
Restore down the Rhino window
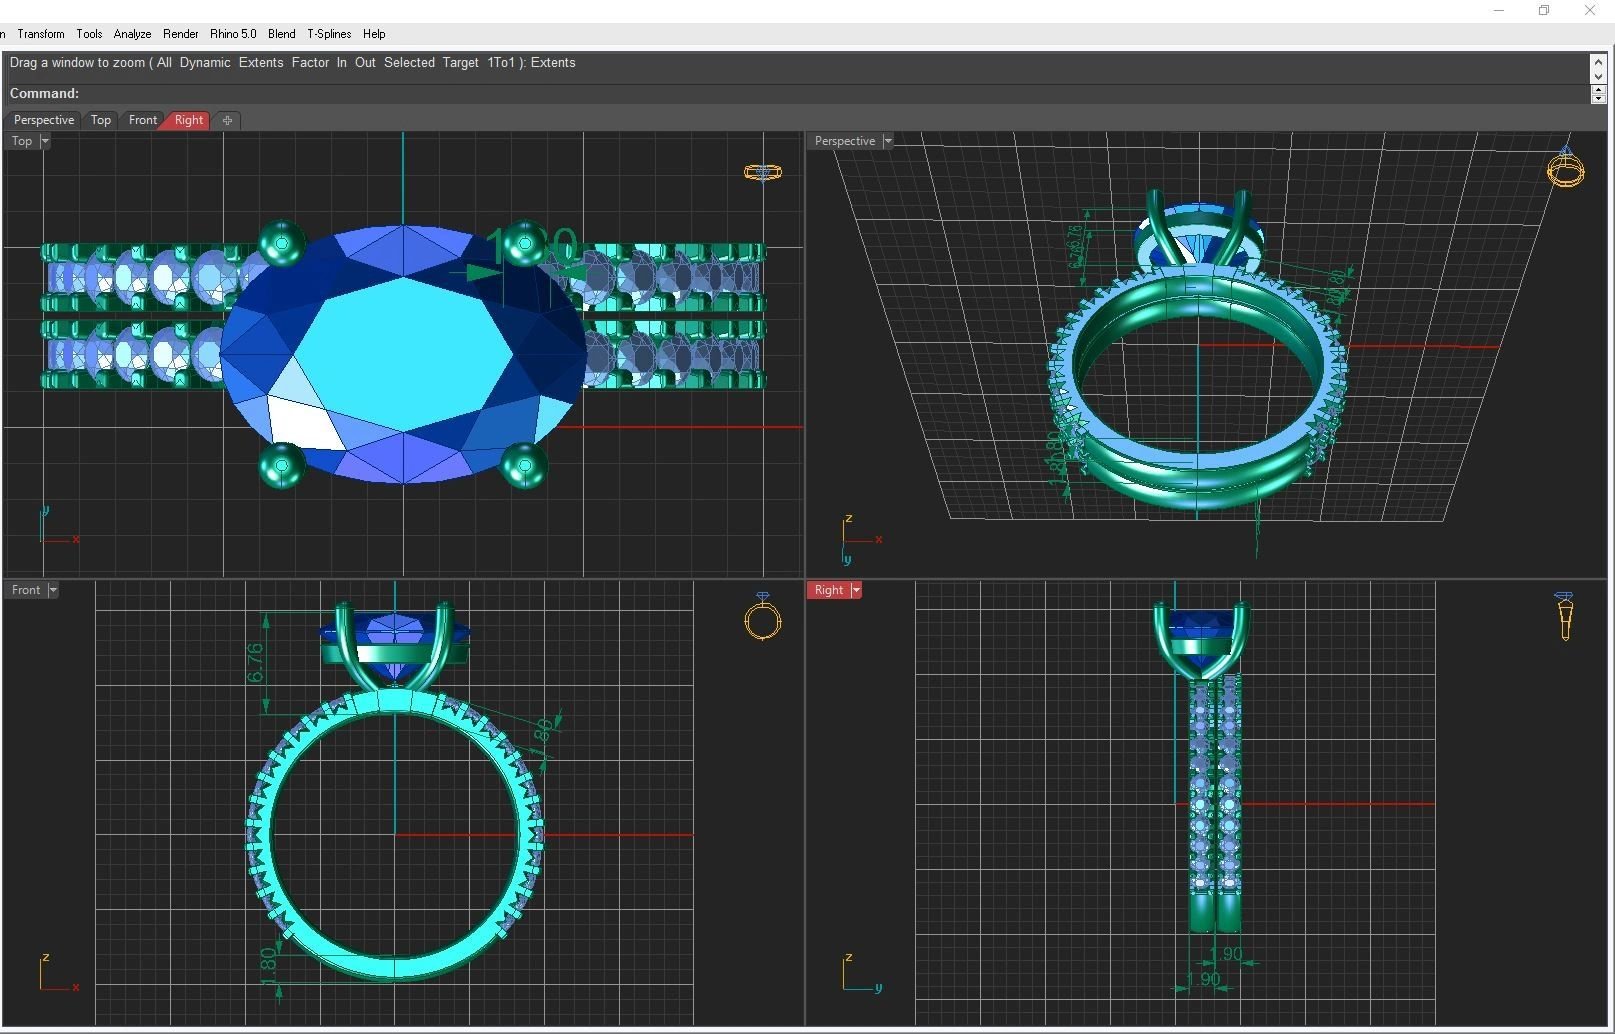1544,11
